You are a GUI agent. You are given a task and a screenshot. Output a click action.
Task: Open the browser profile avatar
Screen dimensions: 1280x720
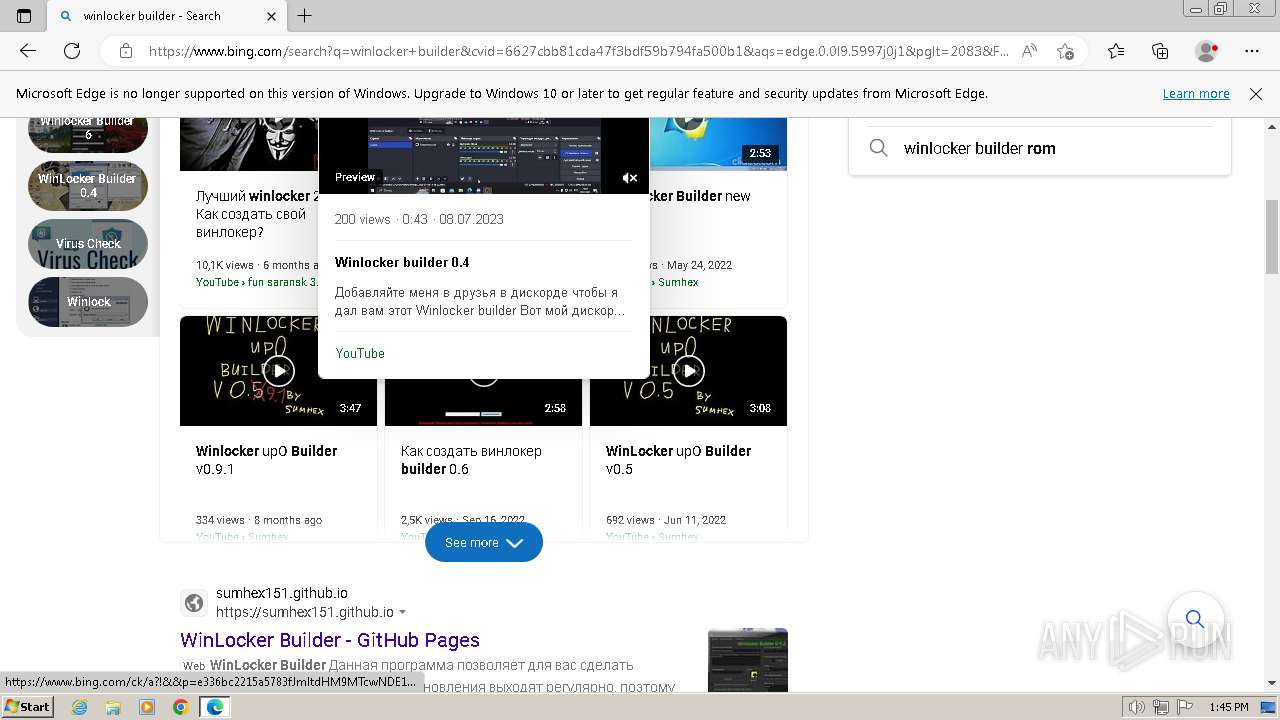point(1207,51)
